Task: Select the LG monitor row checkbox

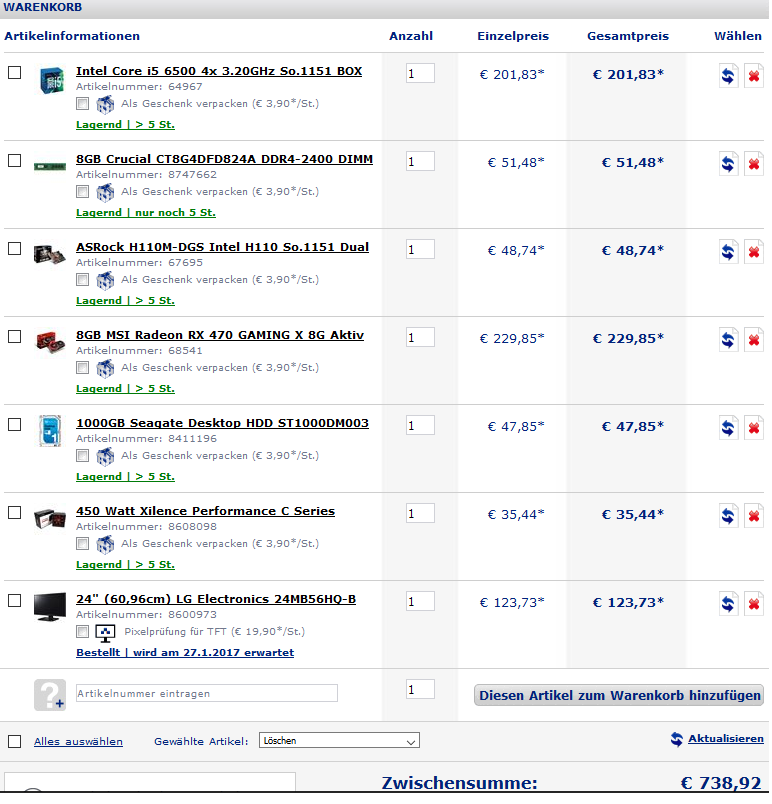Action: tap(14, 600)
